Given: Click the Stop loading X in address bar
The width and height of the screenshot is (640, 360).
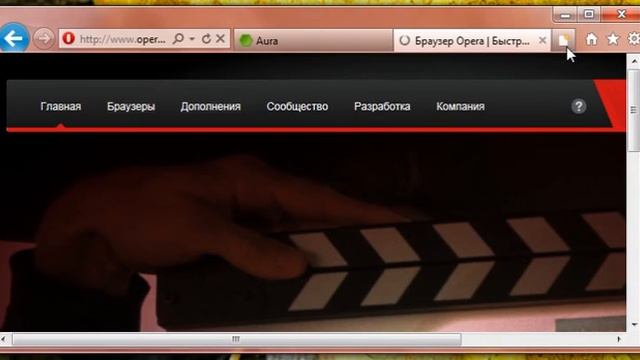Looking at the screenshot, I should [x=220, y=39].
